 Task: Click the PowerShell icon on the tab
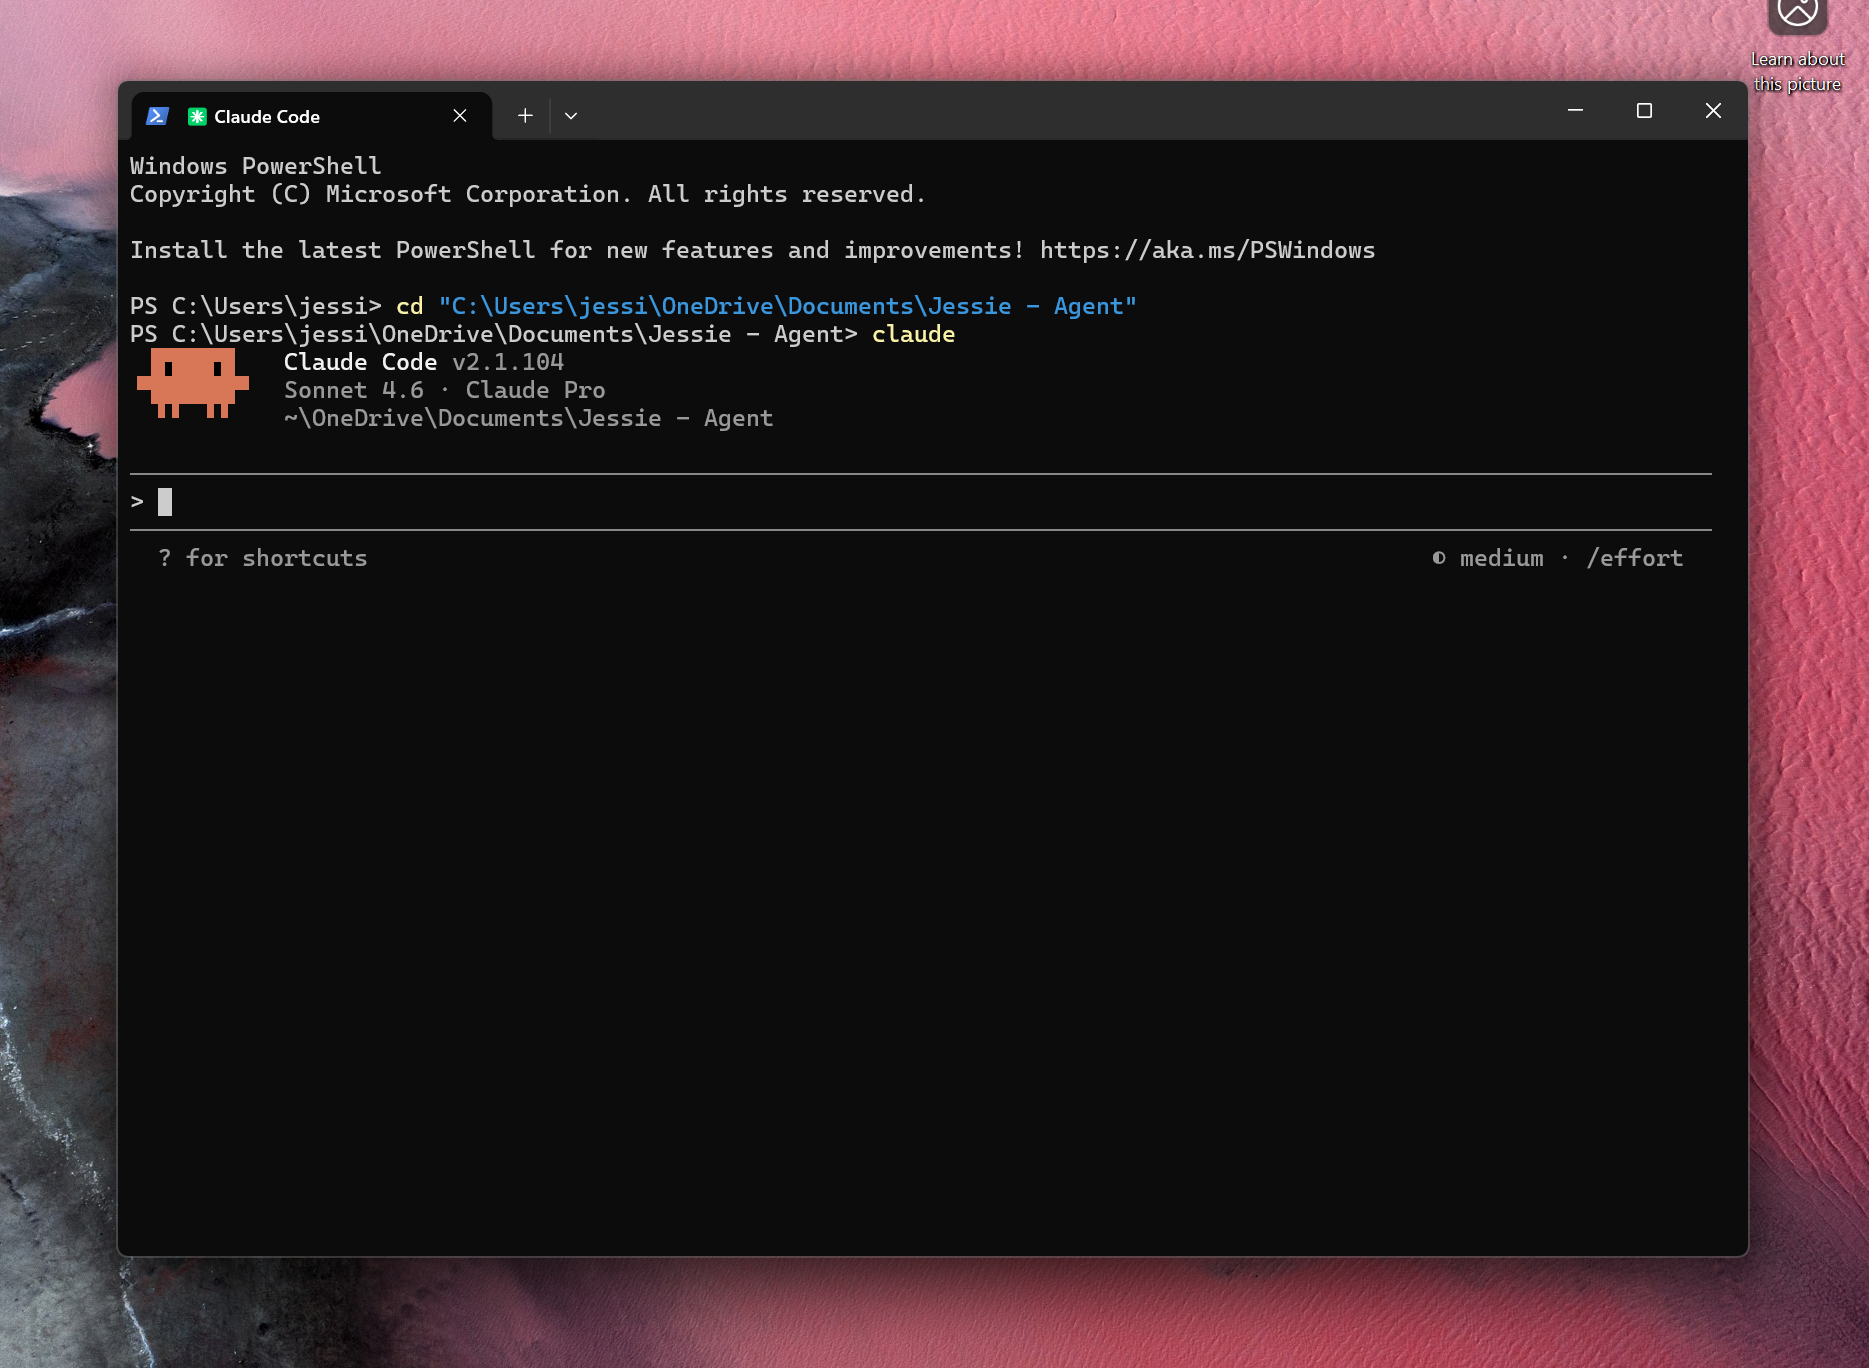click(x=157, y=116)
